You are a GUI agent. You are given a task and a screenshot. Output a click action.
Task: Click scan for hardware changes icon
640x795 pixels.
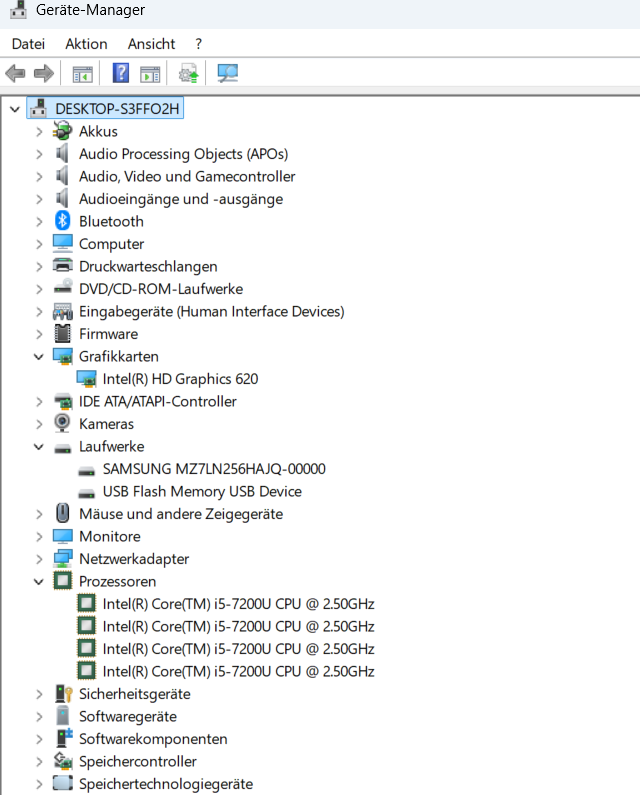pyautogui.click(x=228, y=74)
